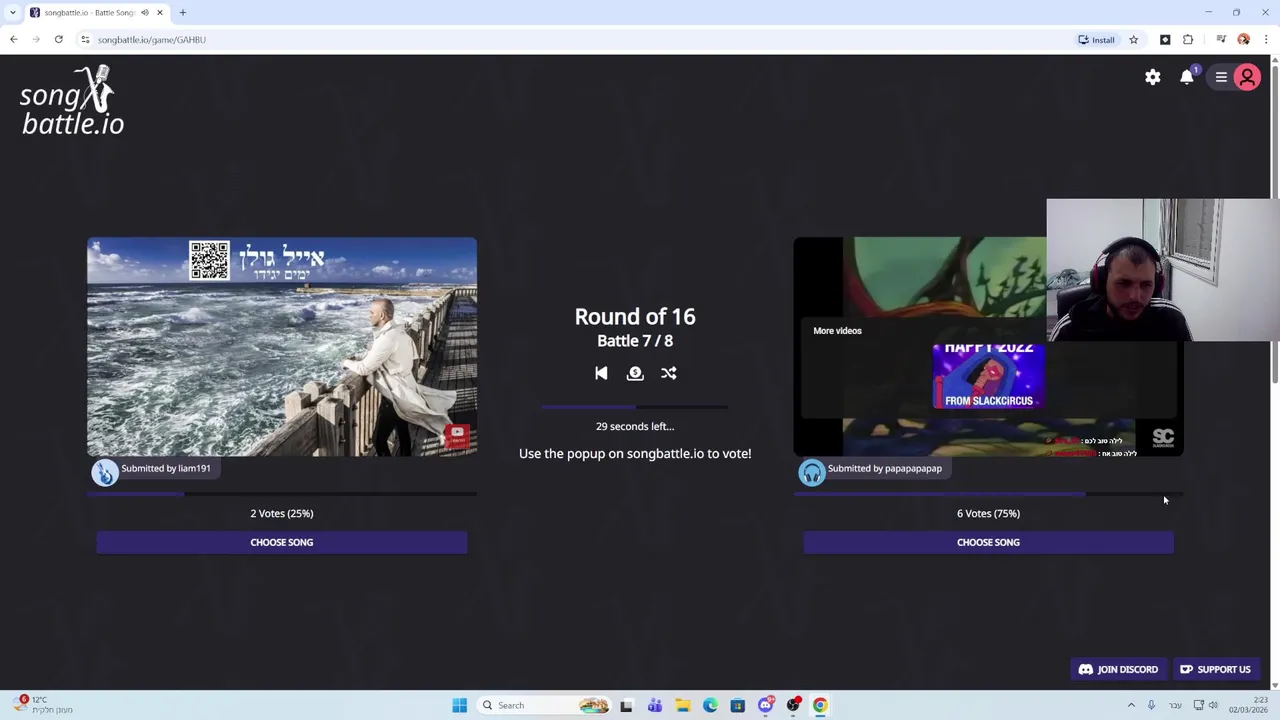Image resolution: width=1280 pixels, height=720 pixels.
Task: Switch the keyboard language indicator
Action: click(x=1176, y=705)
